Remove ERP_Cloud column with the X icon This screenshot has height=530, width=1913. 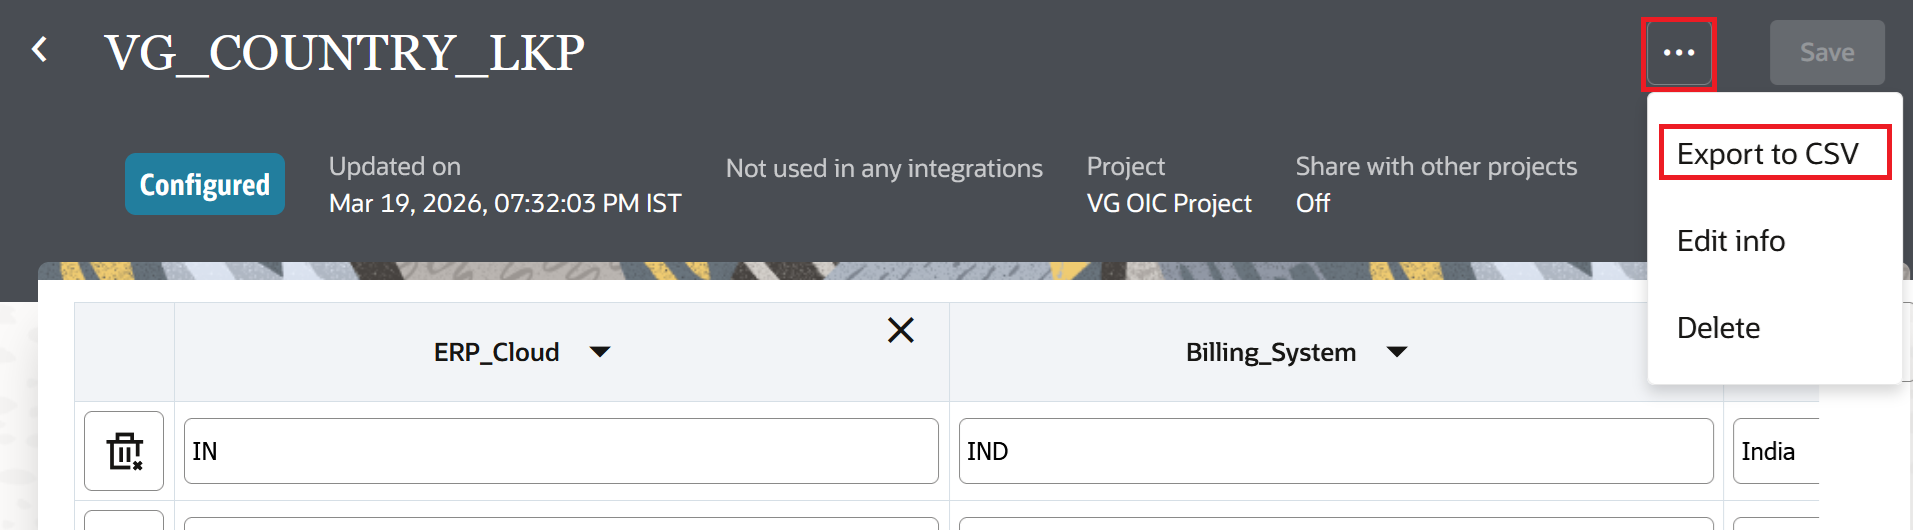pos(900,330)
